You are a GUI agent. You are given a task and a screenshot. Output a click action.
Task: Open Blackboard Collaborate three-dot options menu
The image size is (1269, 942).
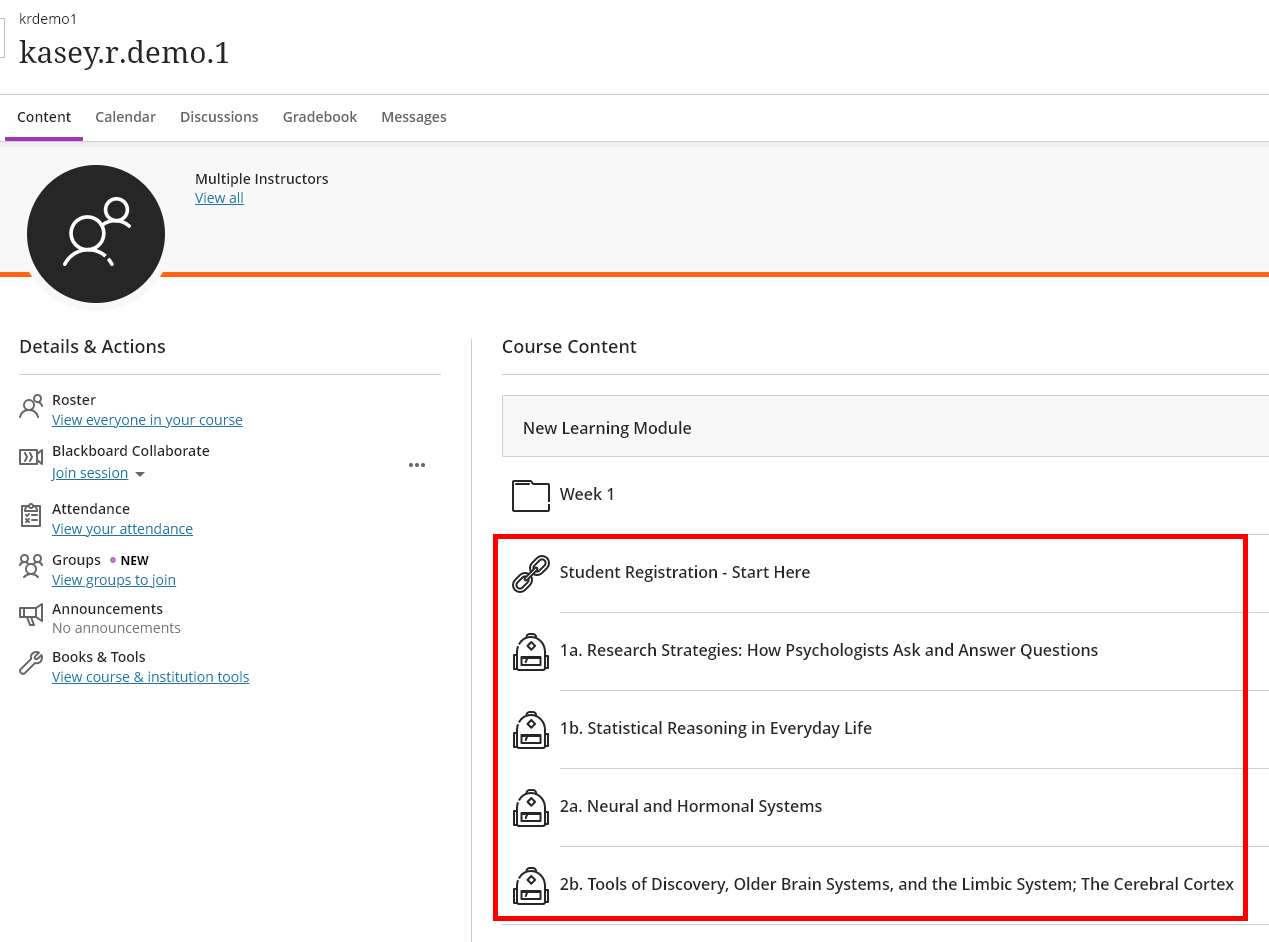coord(417,465)
